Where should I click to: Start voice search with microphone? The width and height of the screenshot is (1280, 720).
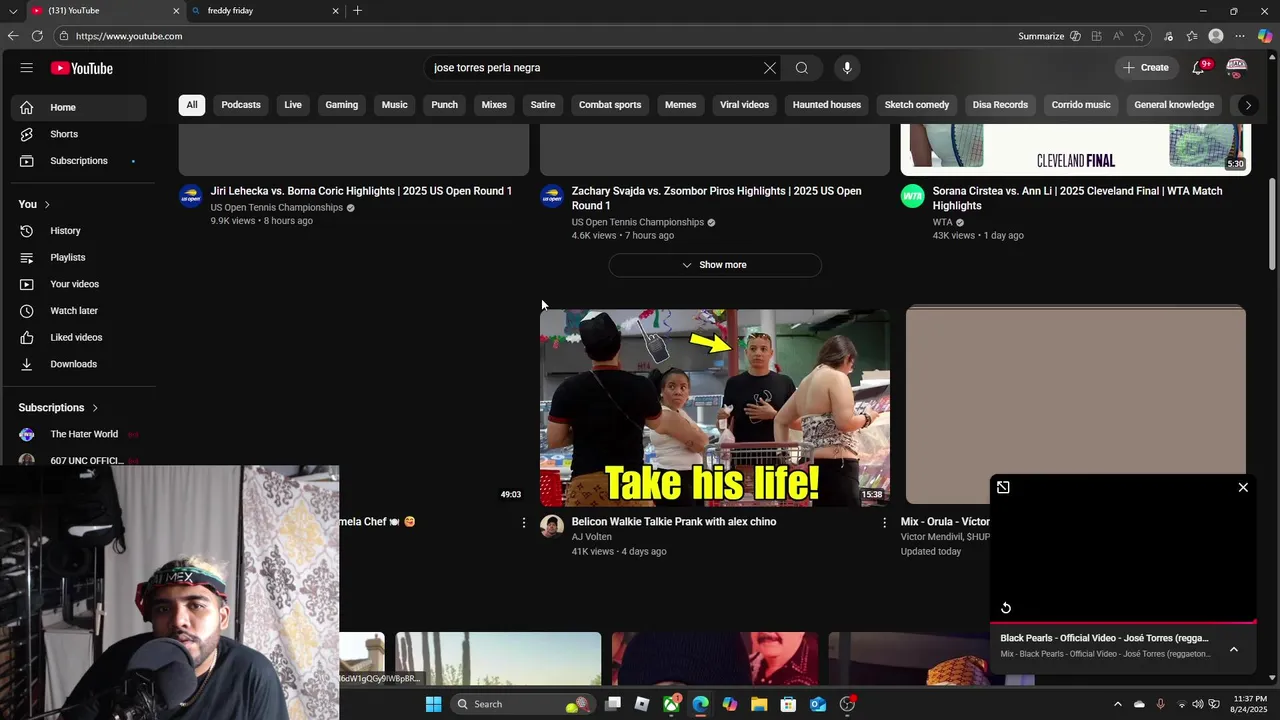click(x=847, y=68)
